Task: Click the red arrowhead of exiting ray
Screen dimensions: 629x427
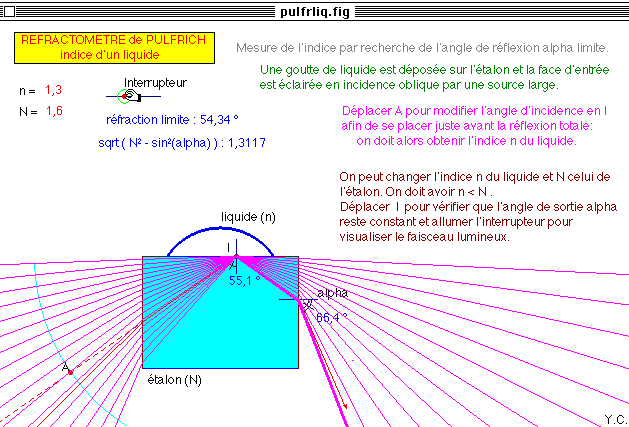Action: click(346, 407)
